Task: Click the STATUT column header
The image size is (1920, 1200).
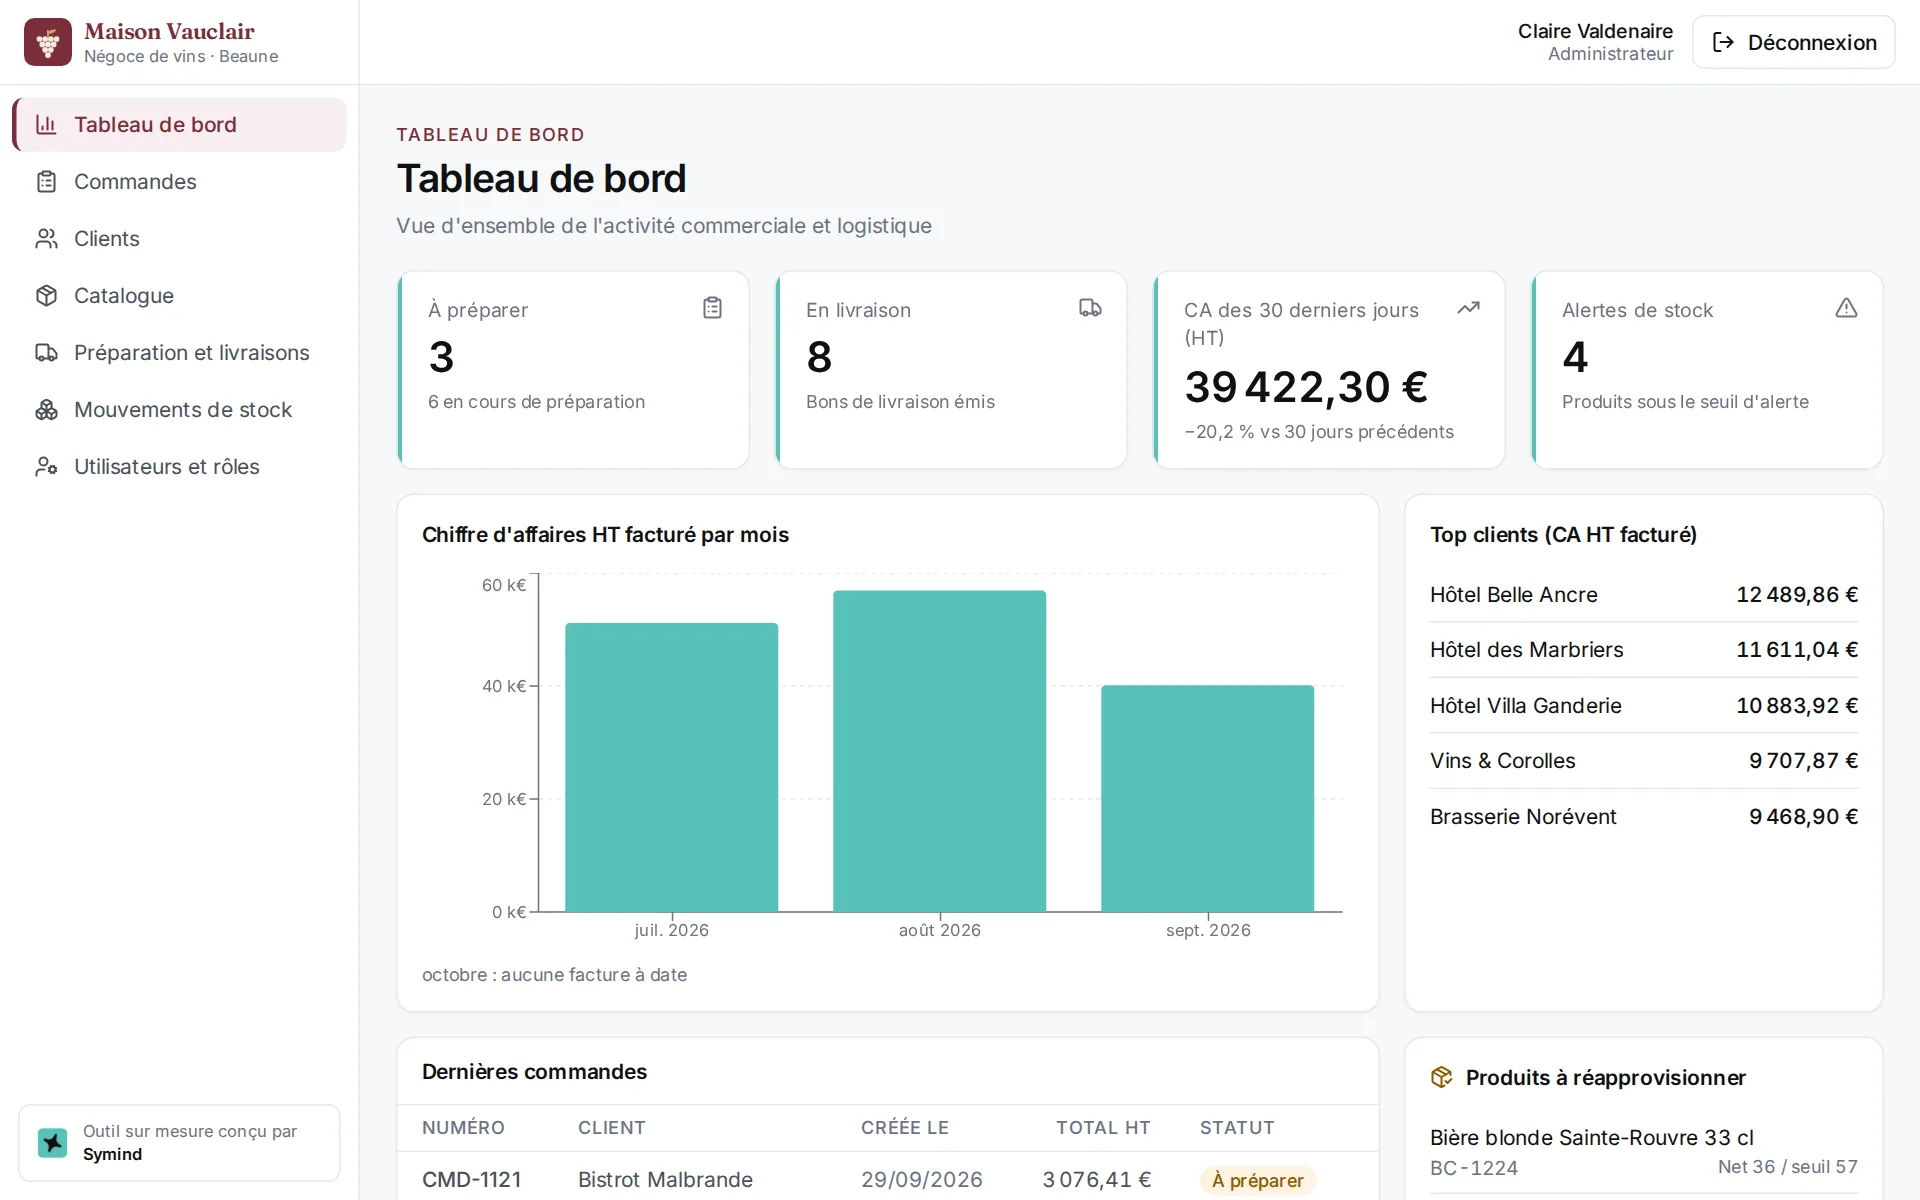Action: [1237, 1128]
